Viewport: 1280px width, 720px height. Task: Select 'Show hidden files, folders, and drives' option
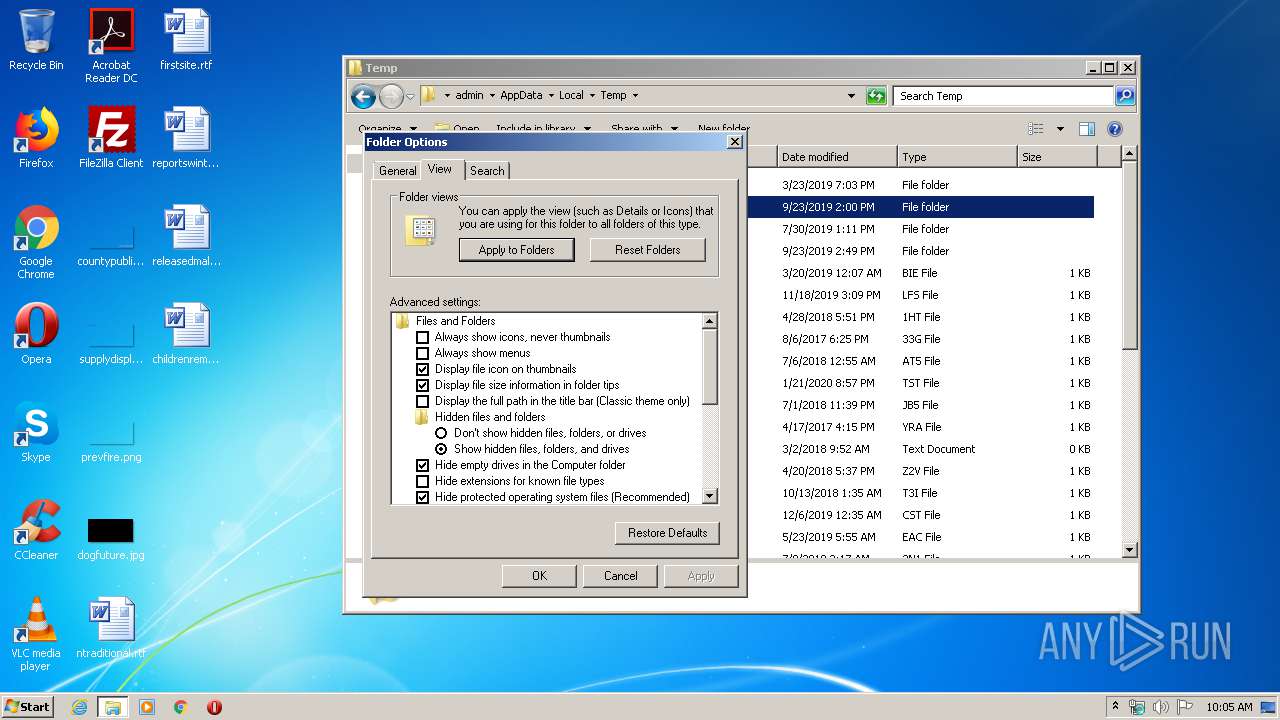tap(441, 449)
